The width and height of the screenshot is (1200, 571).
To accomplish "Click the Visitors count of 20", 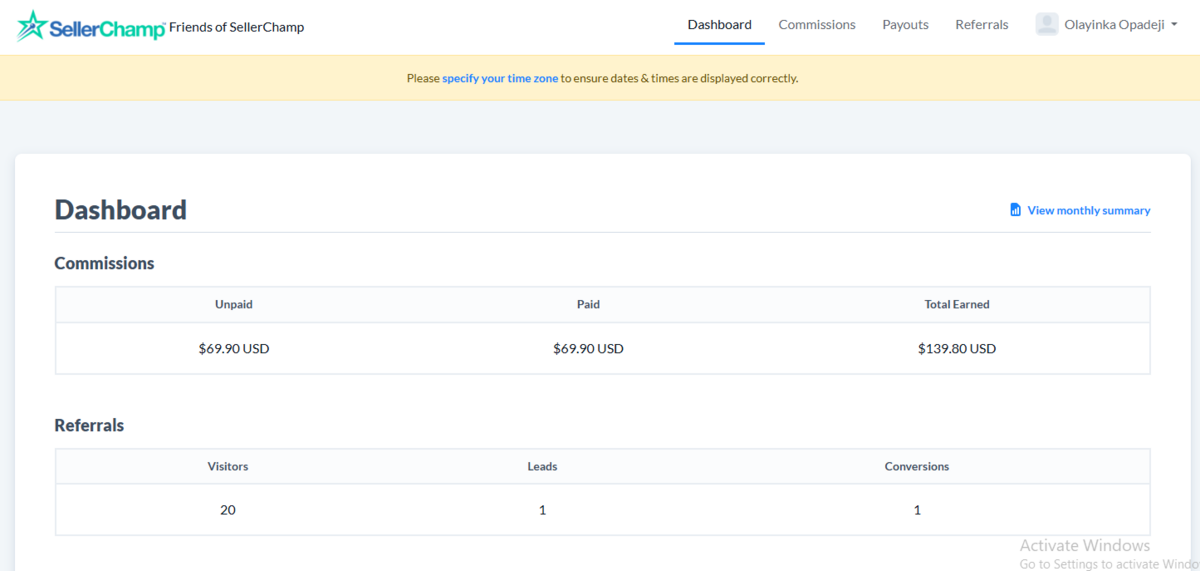I will [228, 510].
